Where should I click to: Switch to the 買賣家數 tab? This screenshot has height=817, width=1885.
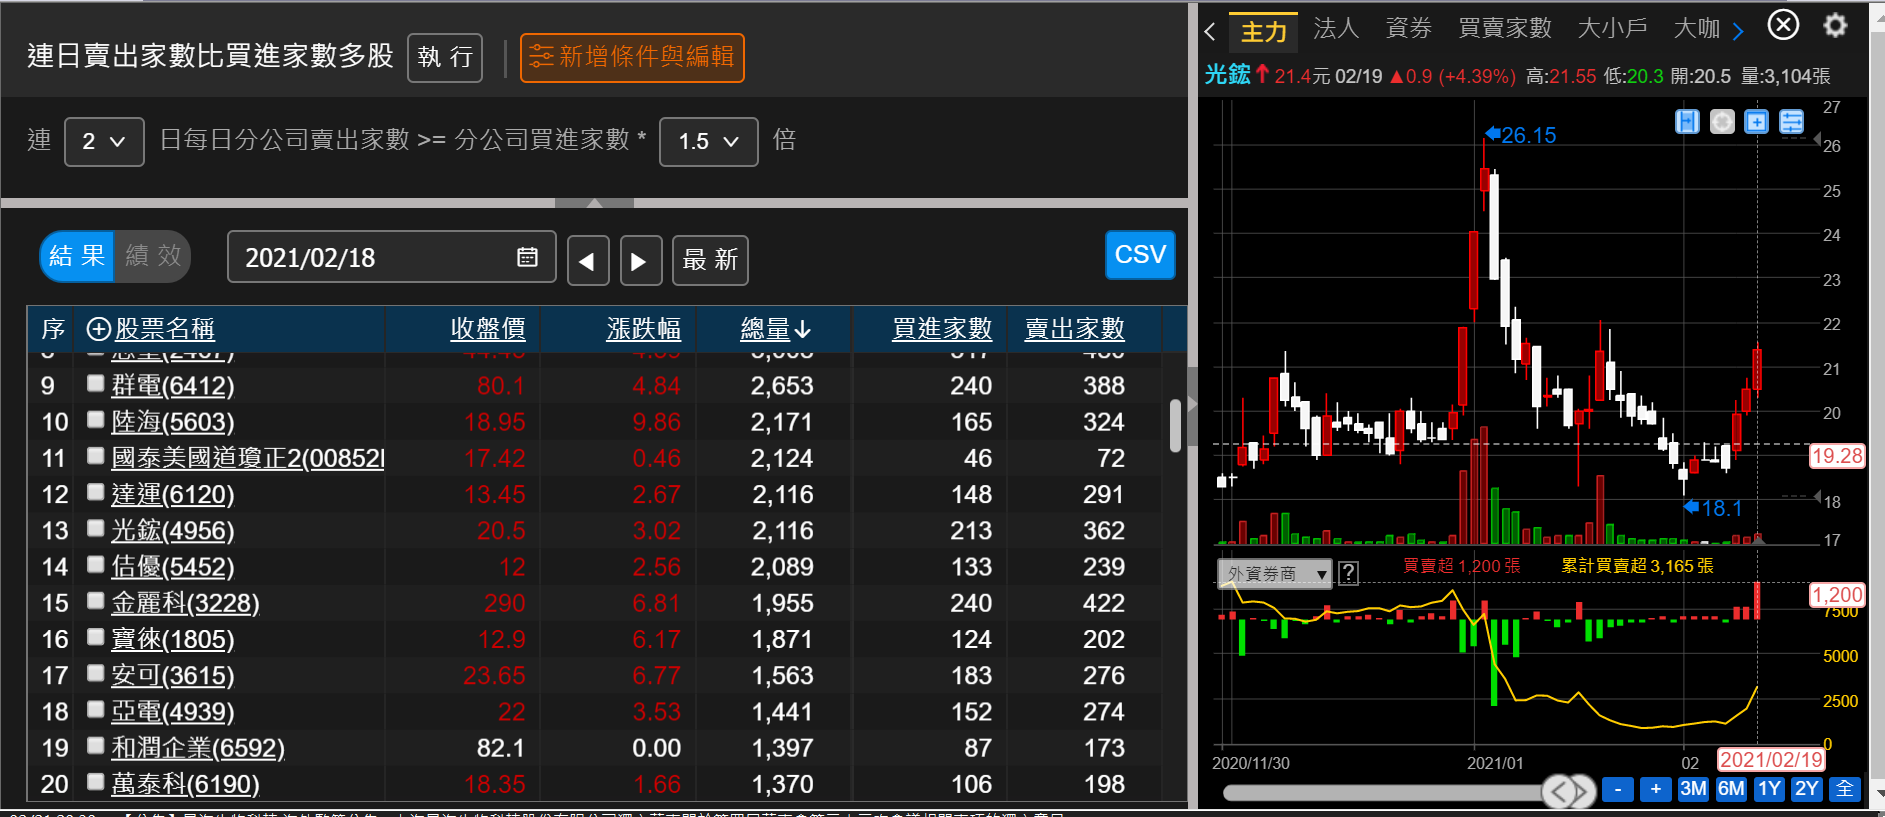click(1504, 29)
